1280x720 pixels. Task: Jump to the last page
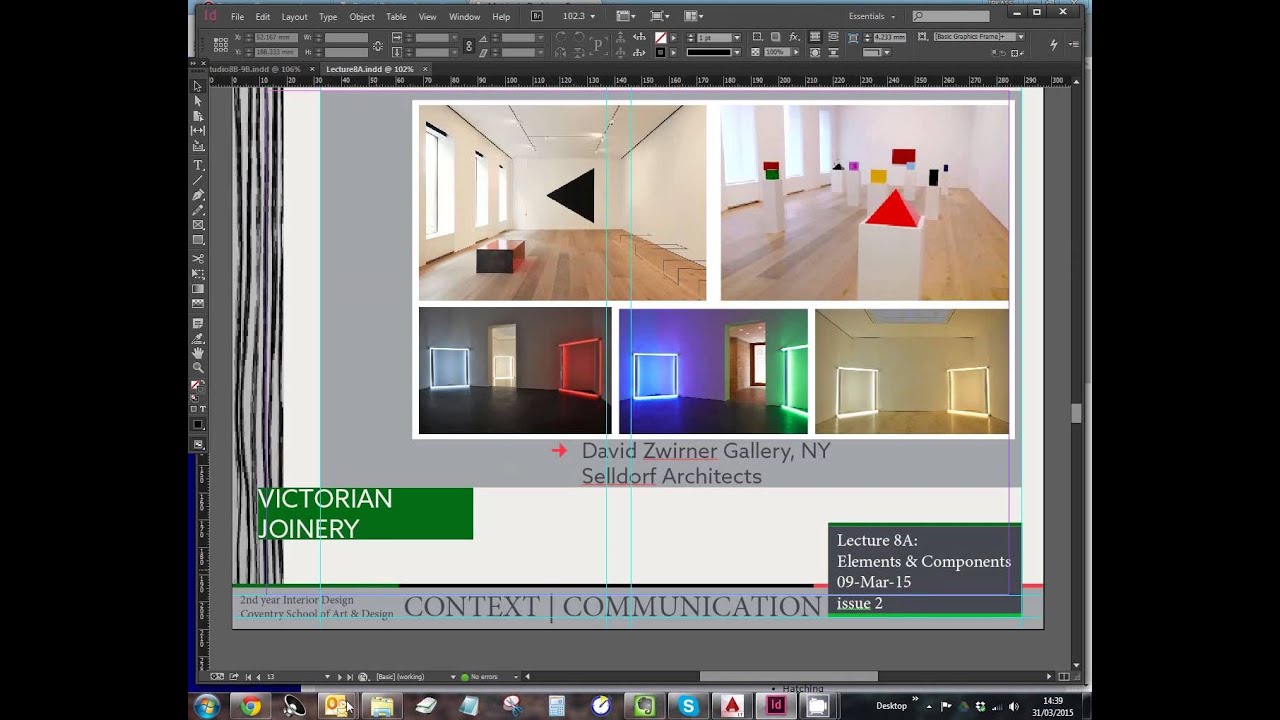350,677
